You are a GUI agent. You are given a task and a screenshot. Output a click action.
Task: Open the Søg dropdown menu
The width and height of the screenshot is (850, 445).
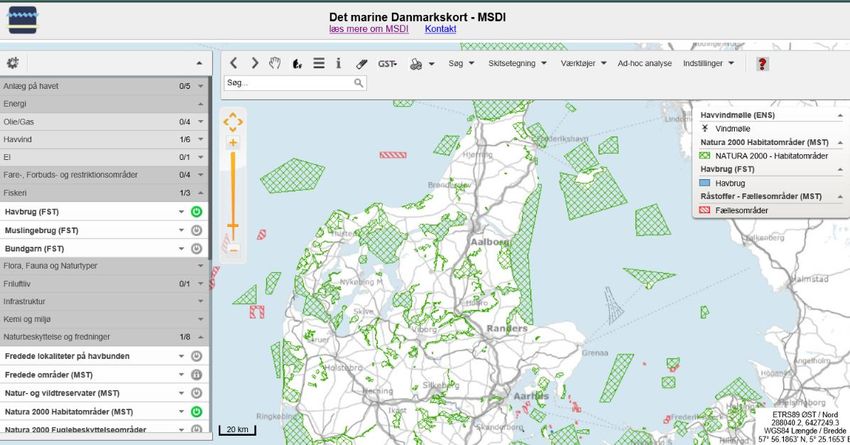[x=461, y=63]
